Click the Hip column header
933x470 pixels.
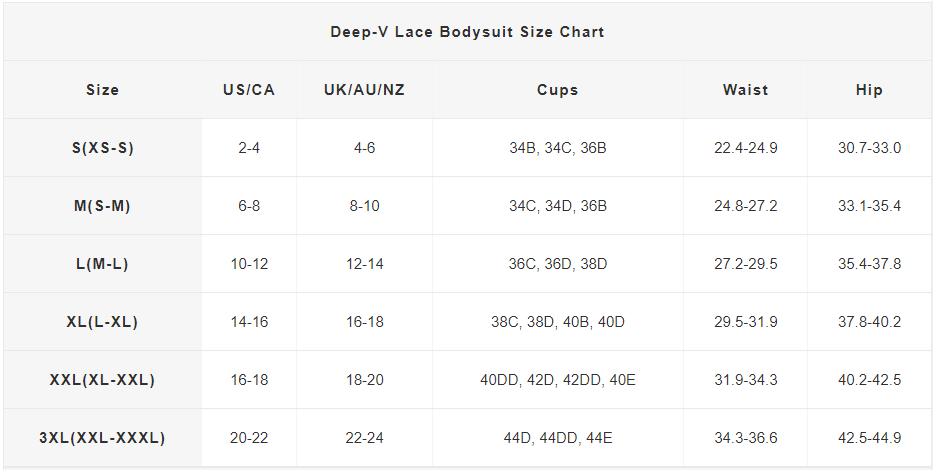click(x=869, y=90)
